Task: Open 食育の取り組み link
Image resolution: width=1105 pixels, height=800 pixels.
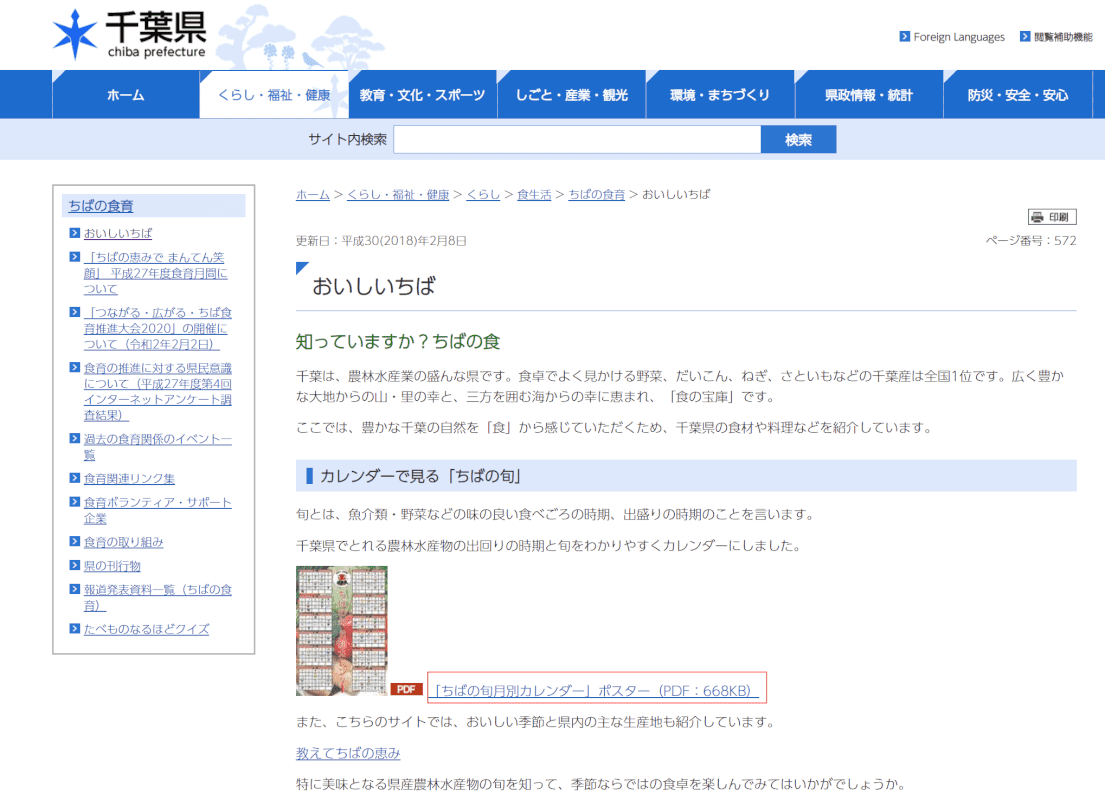Action: pos(123,542)
